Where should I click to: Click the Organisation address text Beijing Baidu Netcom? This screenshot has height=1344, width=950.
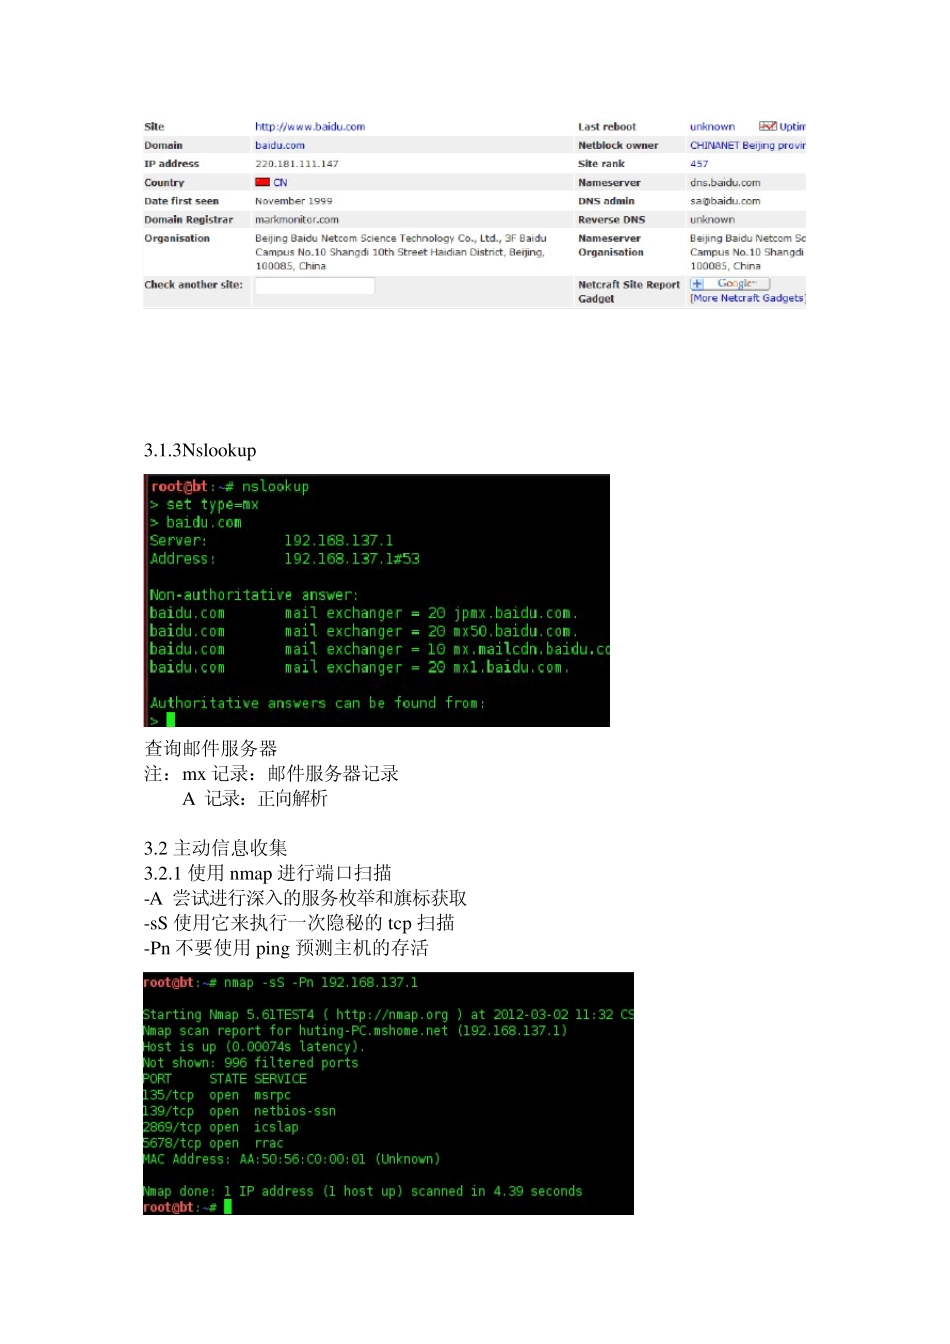click(400, 252)
